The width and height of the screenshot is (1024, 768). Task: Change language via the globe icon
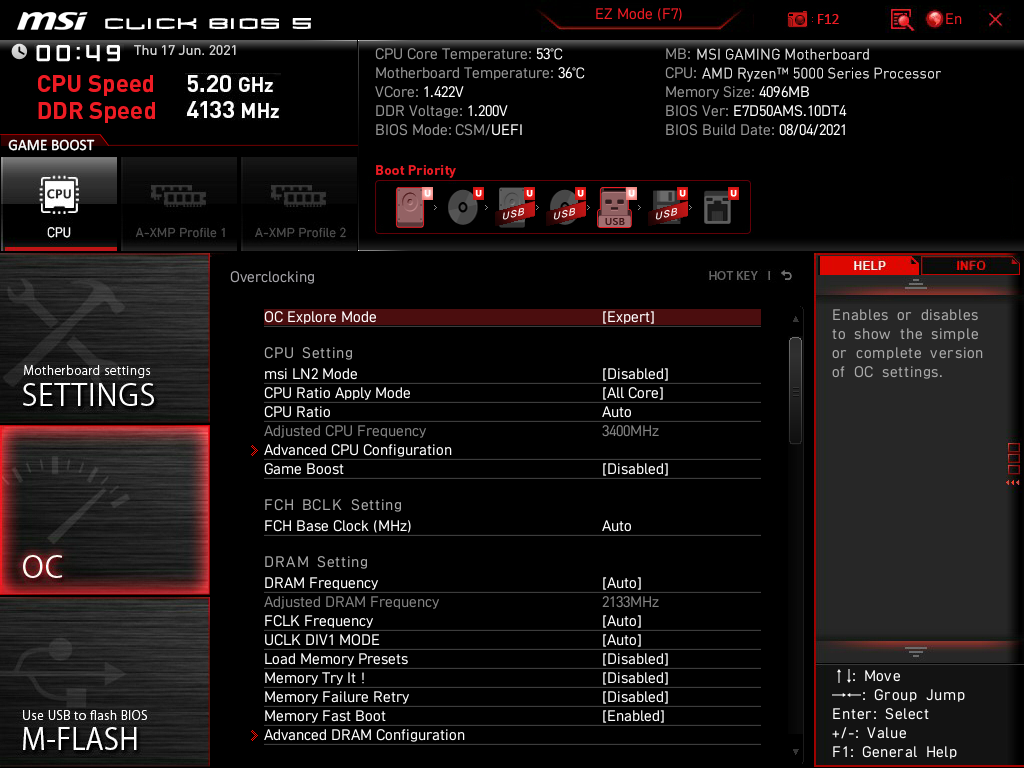(x=936, y=19)
